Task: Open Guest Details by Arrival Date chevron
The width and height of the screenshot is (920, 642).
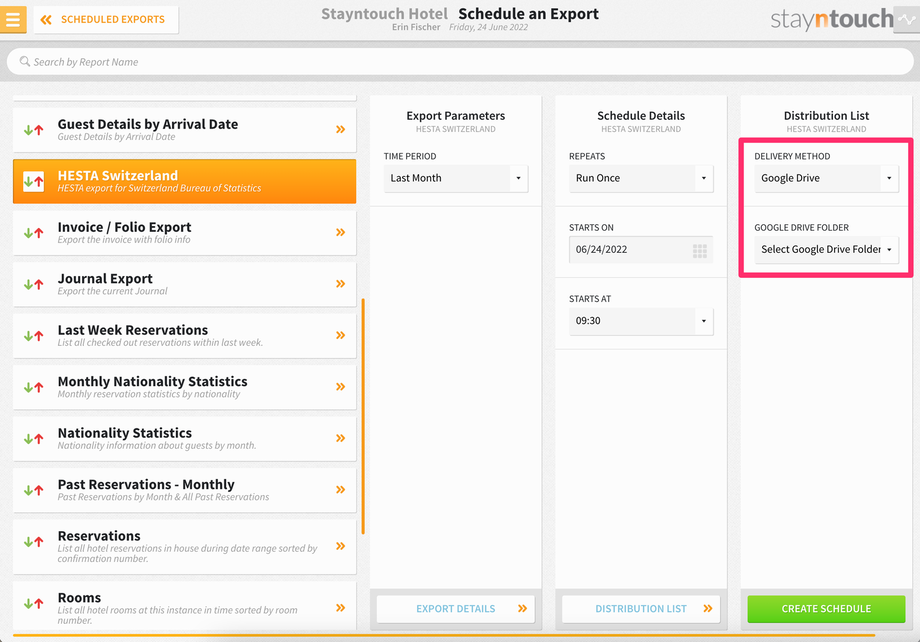Action: pos(340,130)
